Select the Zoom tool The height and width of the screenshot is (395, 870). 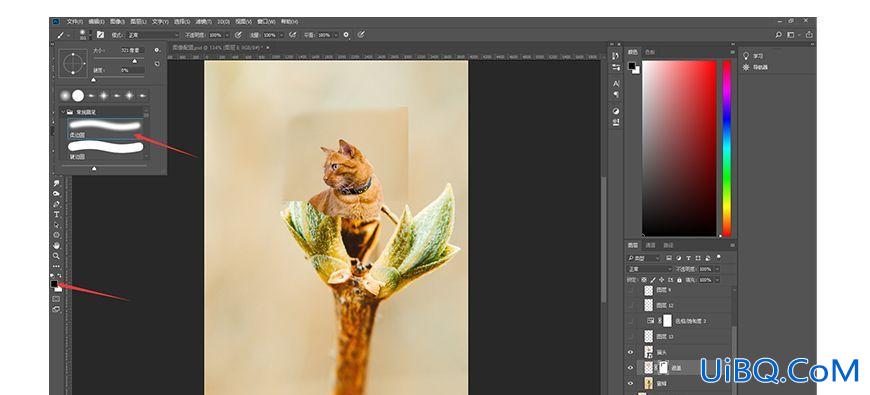click(56, 256)
